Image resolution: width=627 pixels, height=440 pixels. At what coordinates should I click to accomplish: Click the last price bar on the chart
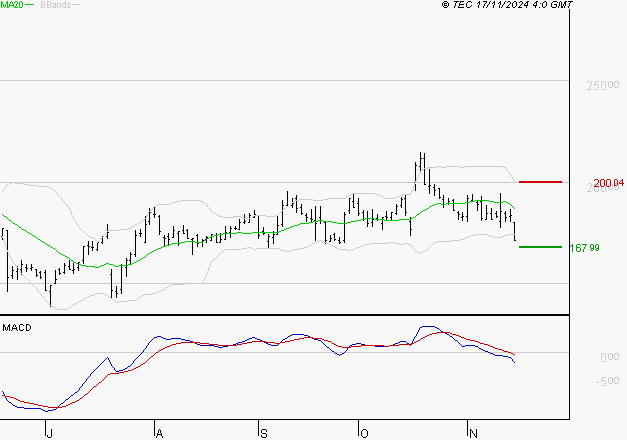(x=515, y=231)
